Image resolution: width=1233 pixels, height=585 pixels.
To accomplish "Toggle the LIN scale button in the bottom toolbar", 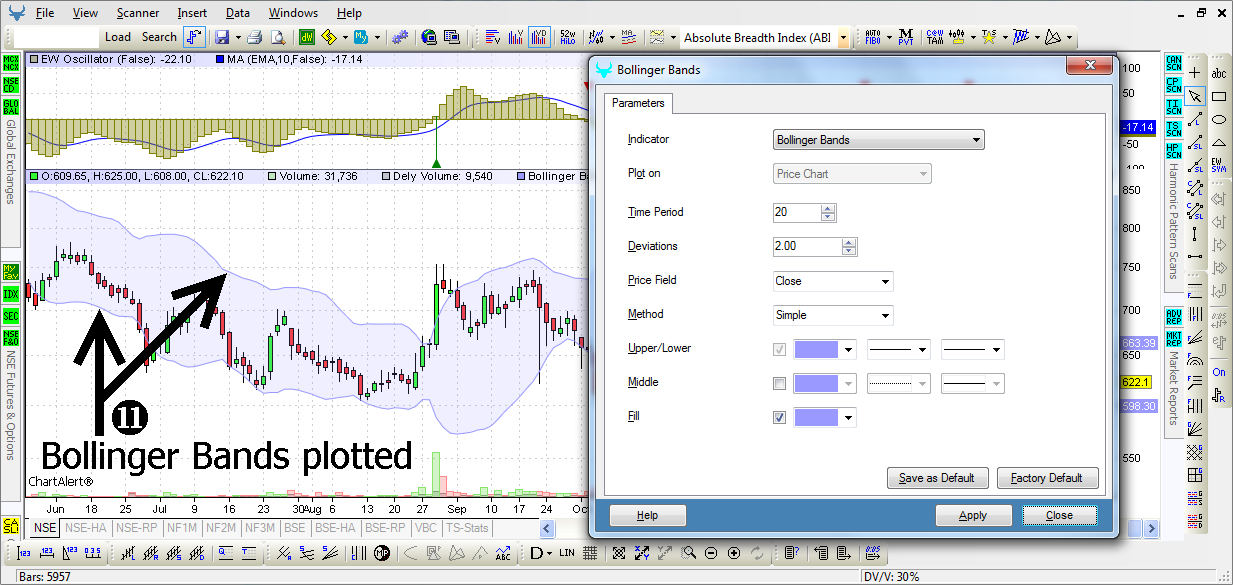I will tap(568, 553).
